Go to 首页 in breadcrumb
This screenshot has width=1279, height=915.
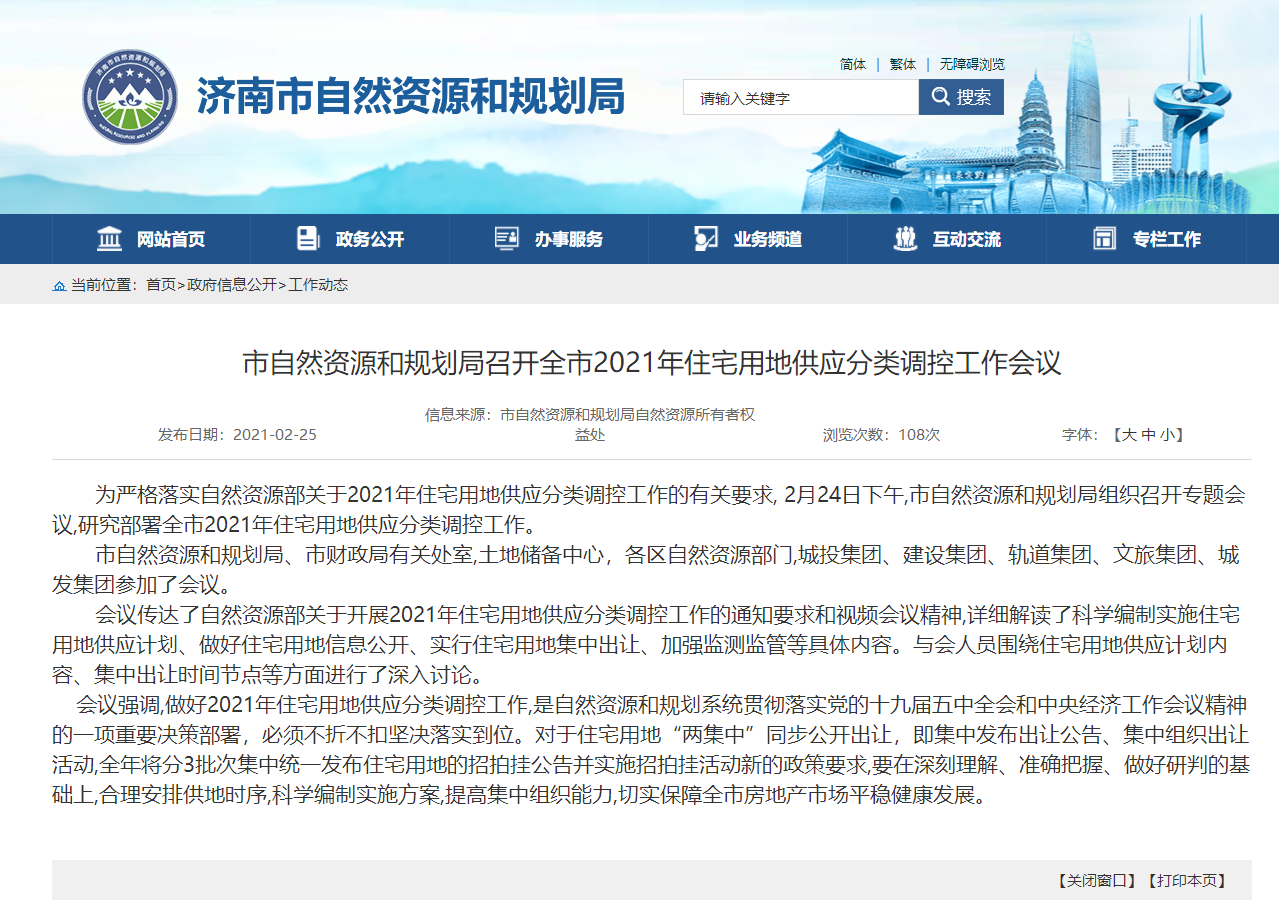coord(161,285)
